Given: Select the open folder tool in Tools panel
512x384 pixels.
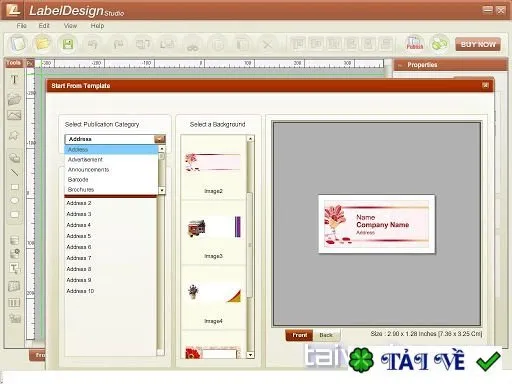Looking at the screenshot, I should pyautogui.click(x=14, y=99).
